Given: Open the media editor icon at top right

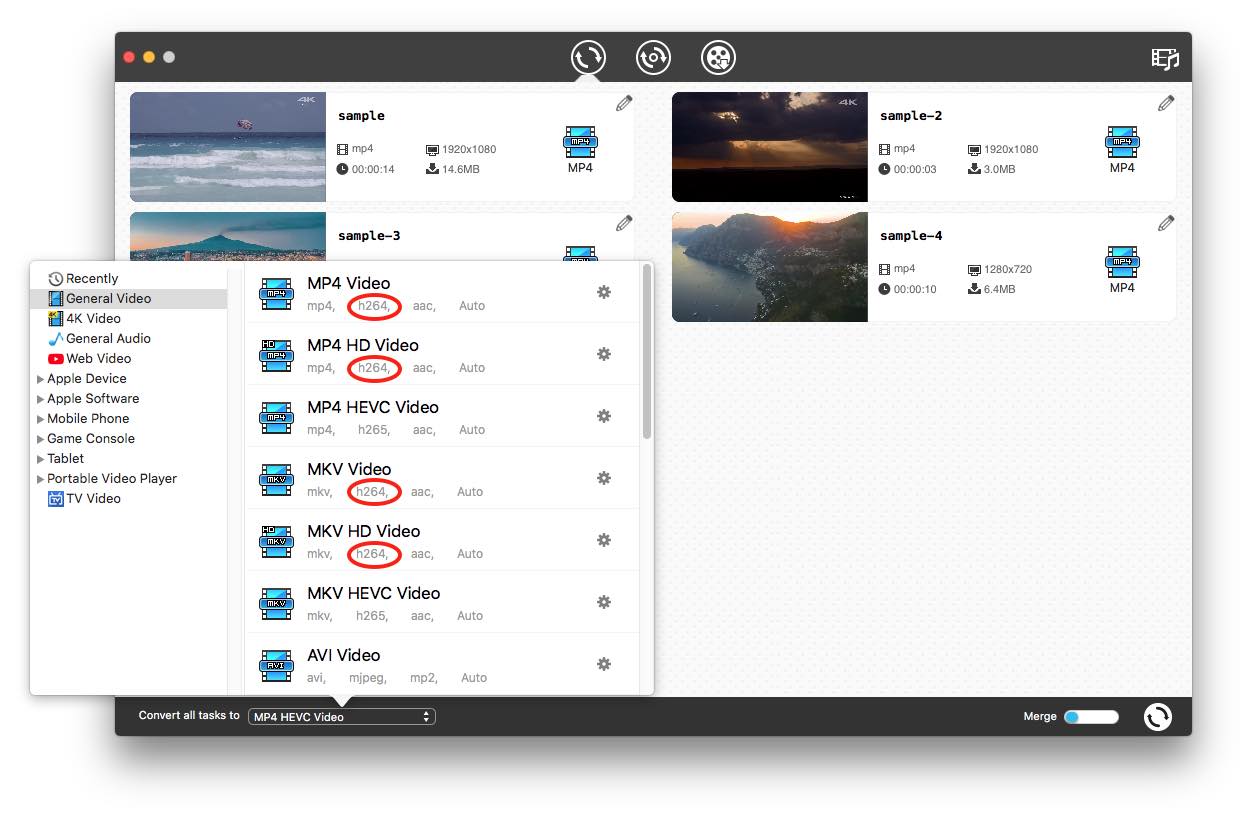Looking at the screenshot, I should pyautogui.click(x=1164, y=59).
